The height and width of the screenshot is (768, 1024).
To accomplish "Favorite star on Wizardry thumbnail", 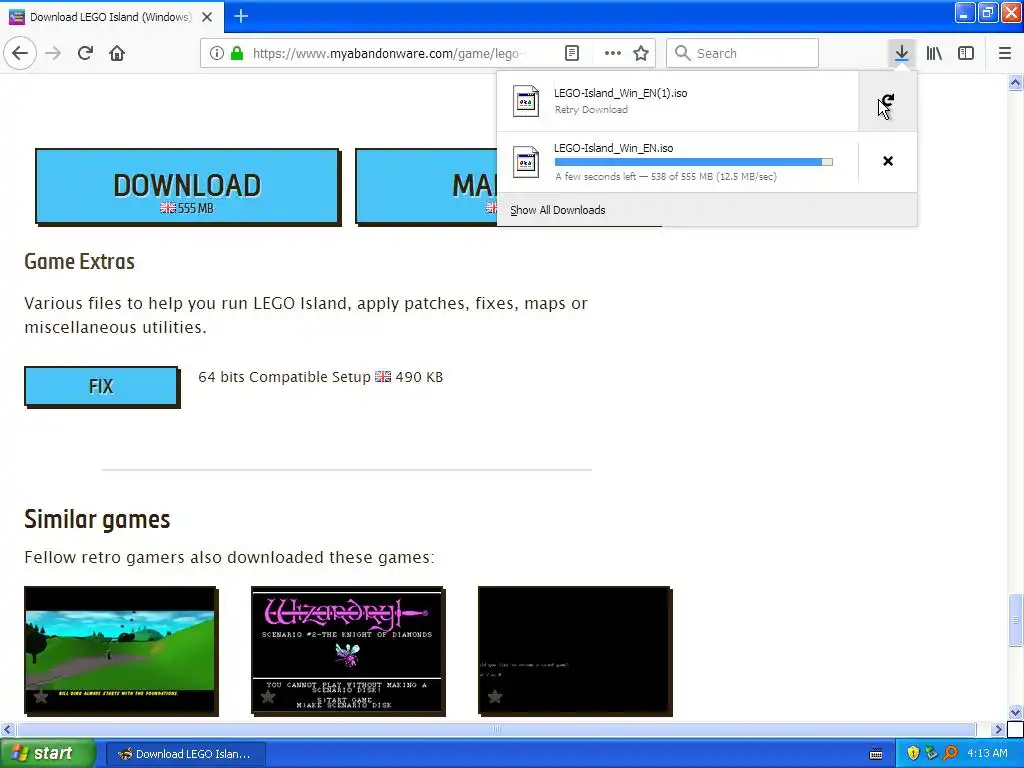I will click(268, 697).
